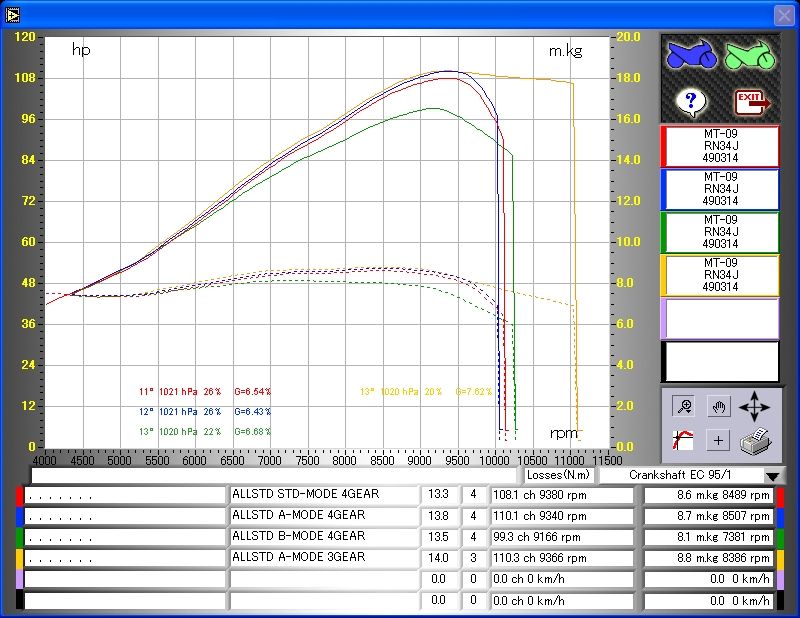The height and width of the screenshot is (618, 800).
Task: Click the G=7.62% yellow annotation on chart
Action: (x=473, y=392)
